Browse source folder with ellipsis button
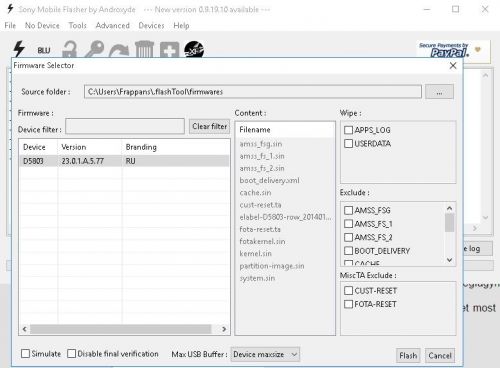The height and width of the screenshot is (368, 500). tap(439, 92)
